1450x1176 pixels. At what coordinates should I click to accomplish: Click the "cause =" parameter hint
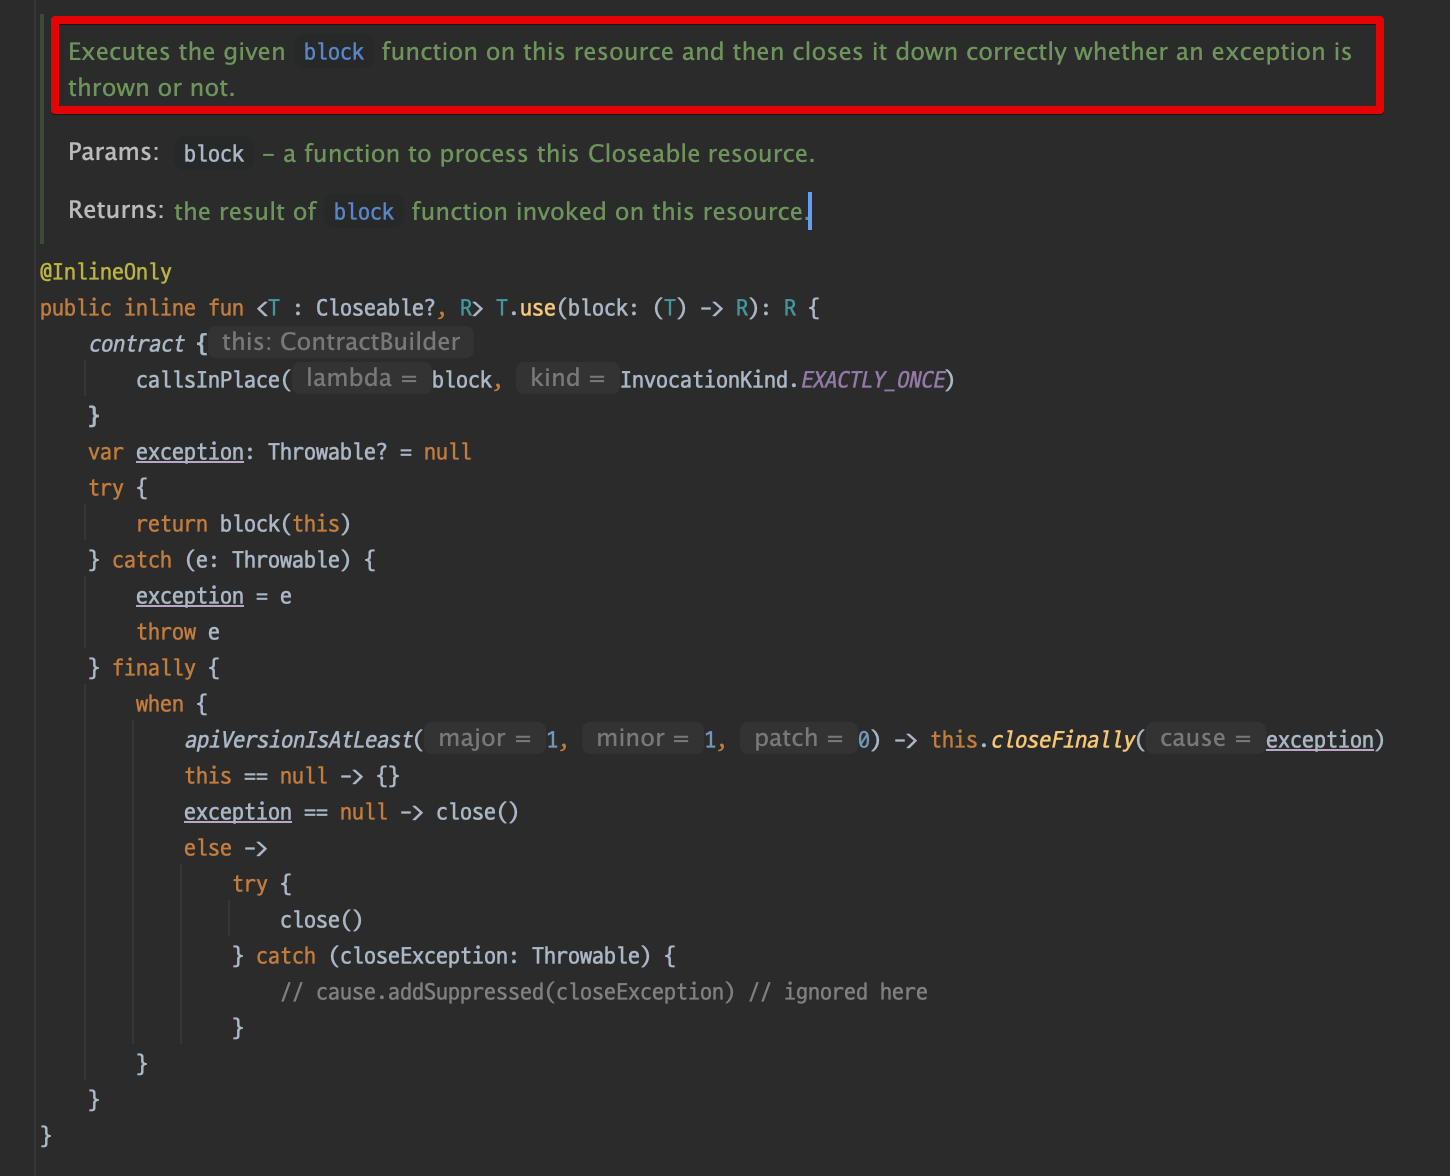click(x=1205, y=738)
